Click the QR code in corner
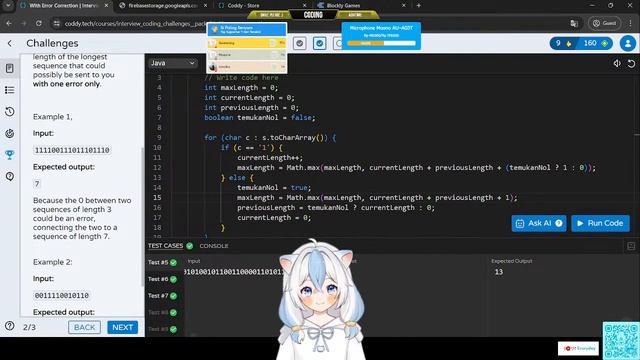The width and height of the screenshot is (640, 360). (621, 341)
